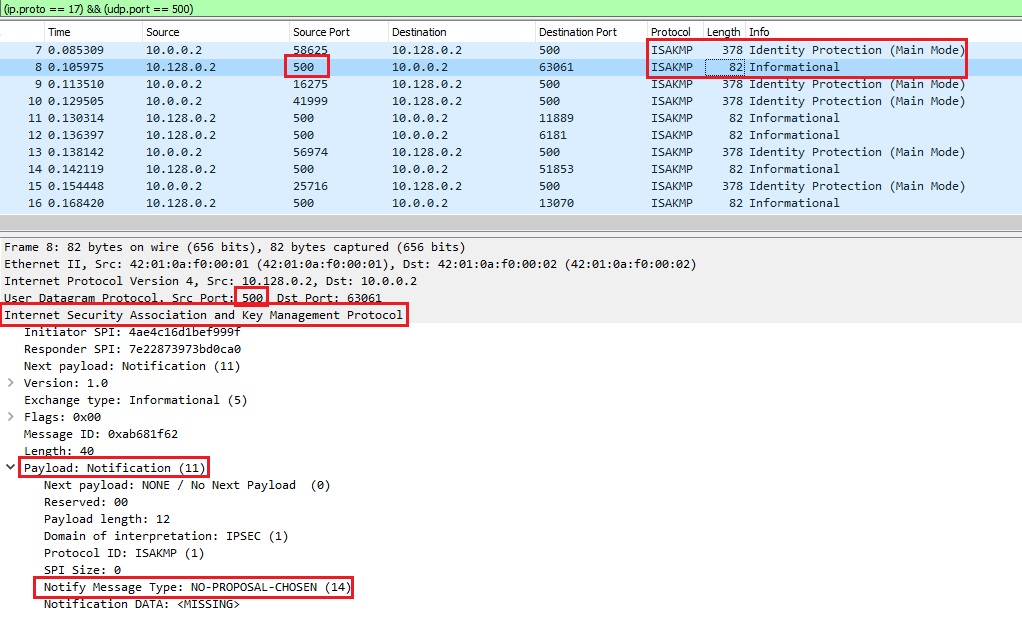Select the Message ID: 0xab681f62 field
1022x624 pixels.
click(100, 434)
